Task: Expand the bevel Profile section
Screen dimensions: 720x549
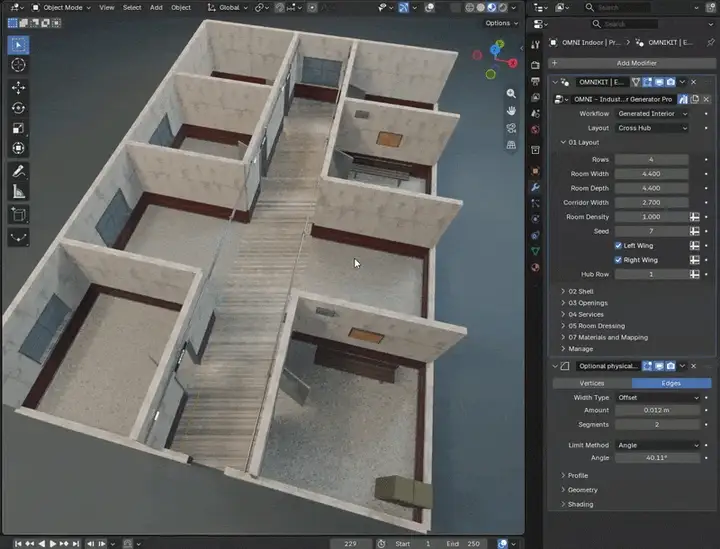Action: (574, 476)
